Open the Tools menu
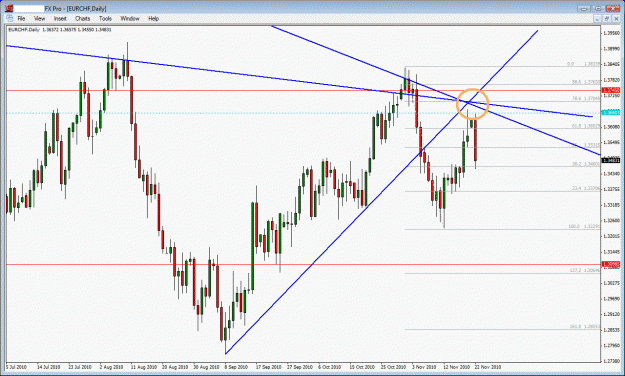 (105, 18)
